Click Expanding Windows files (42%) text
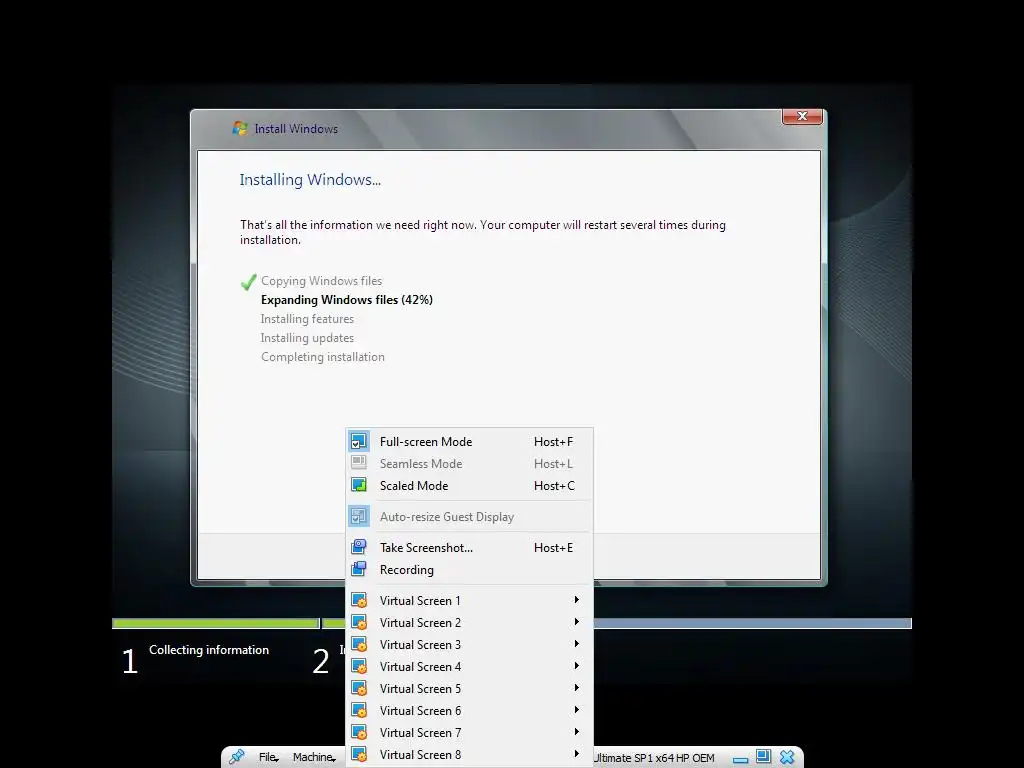Image resolution: width=1024 pixels, height=768 pixels. (346, 300)
